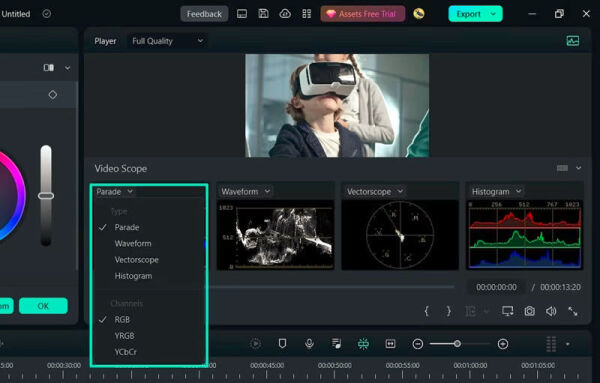Click the timeline ruler at 00:00:45:00
This screenshot has width=600, height=383.
267,365
